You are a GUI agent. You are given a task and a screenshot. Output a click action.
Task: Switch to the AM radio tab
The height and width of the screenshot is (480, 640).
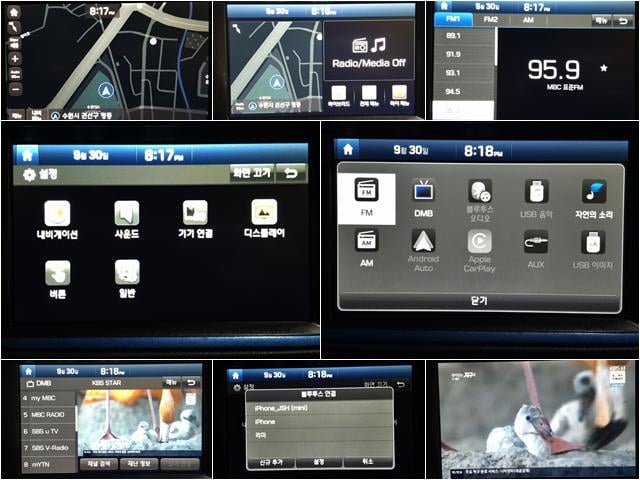tap(527, 19)
